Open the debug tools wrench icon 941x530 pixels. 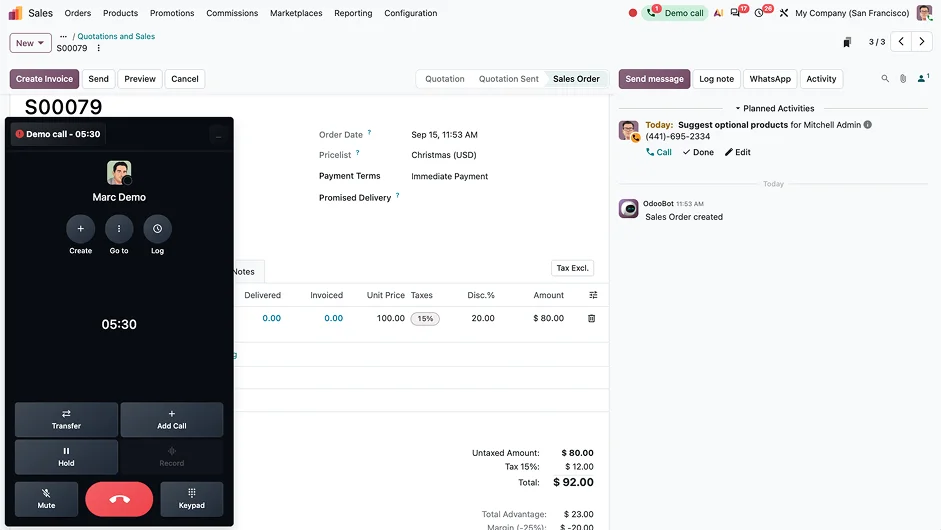(x=784, y=13)
